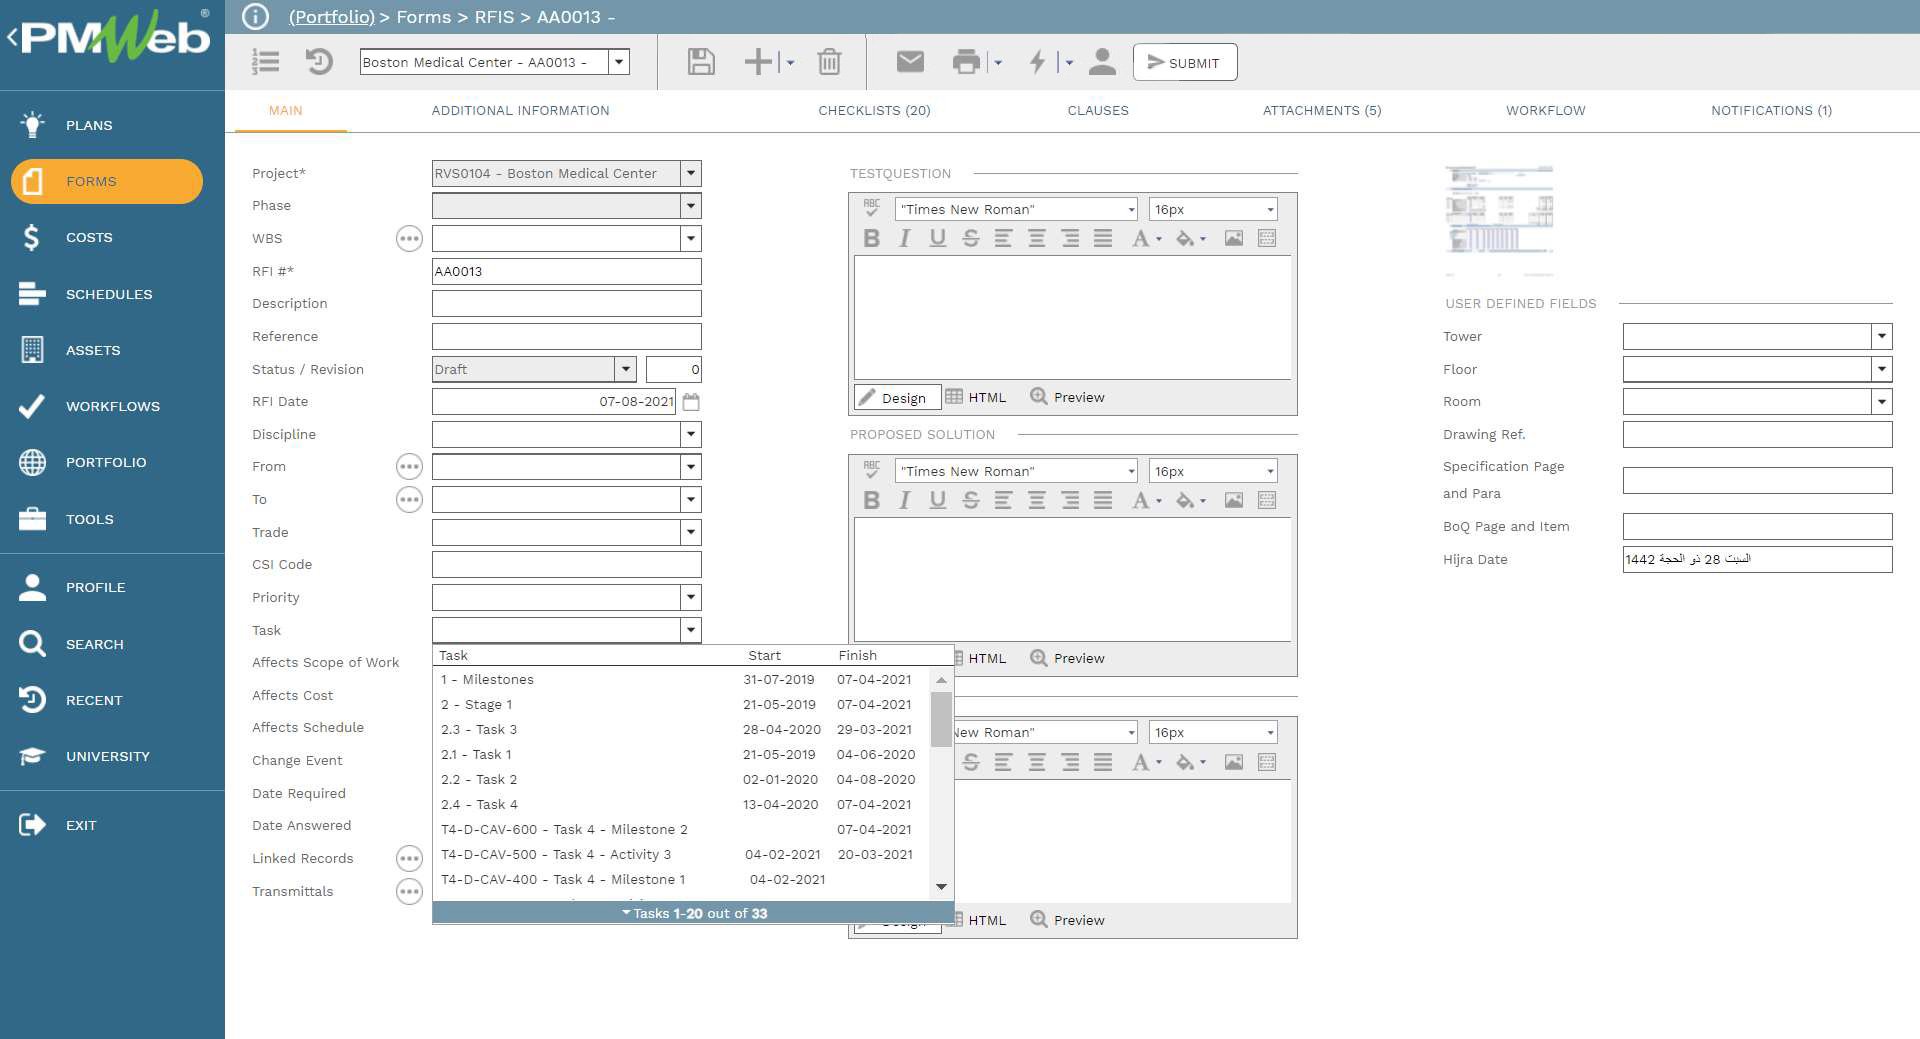Screen dimensions: 1920x1039
Task: Click the Delete (trash) icon
Action: [829, 62]
